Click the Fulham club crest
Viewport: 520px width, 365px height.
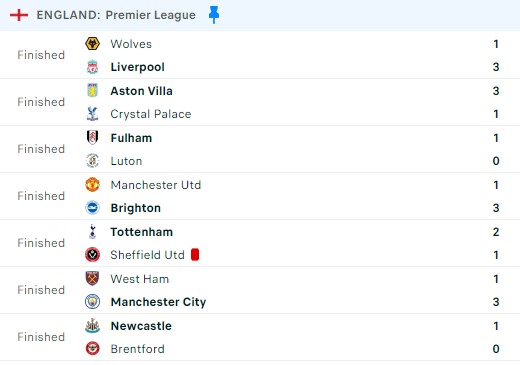click(x=92, y=138)
